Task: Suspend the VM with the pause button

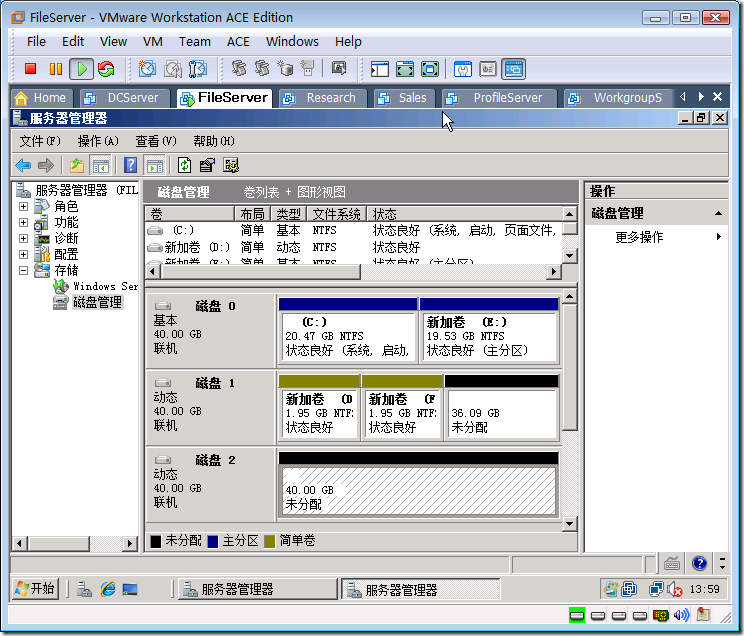Action: coord(56,69)
